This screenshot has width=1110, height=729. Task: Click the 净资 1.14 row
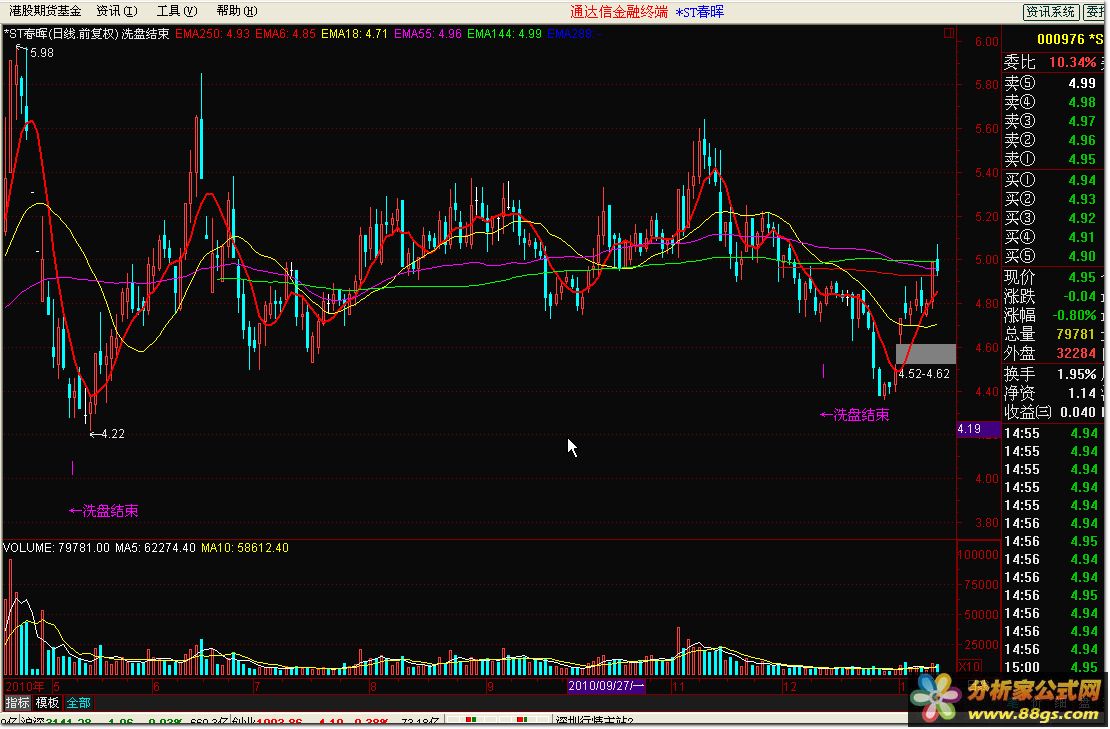[1053, 393]
